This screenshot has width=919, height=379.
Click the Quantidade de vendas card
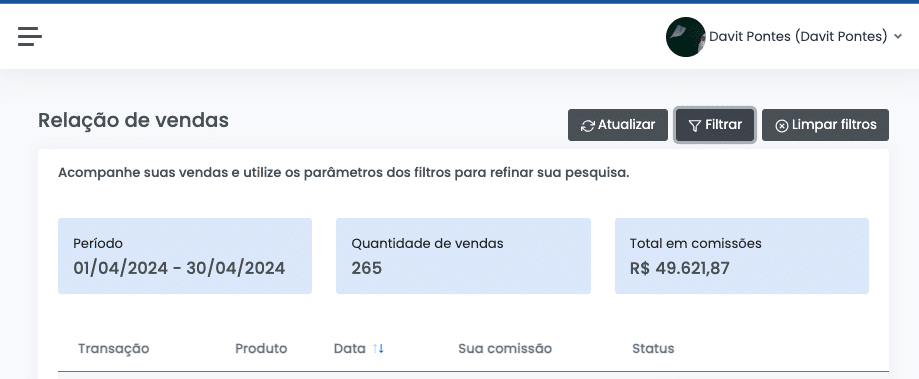463,256
